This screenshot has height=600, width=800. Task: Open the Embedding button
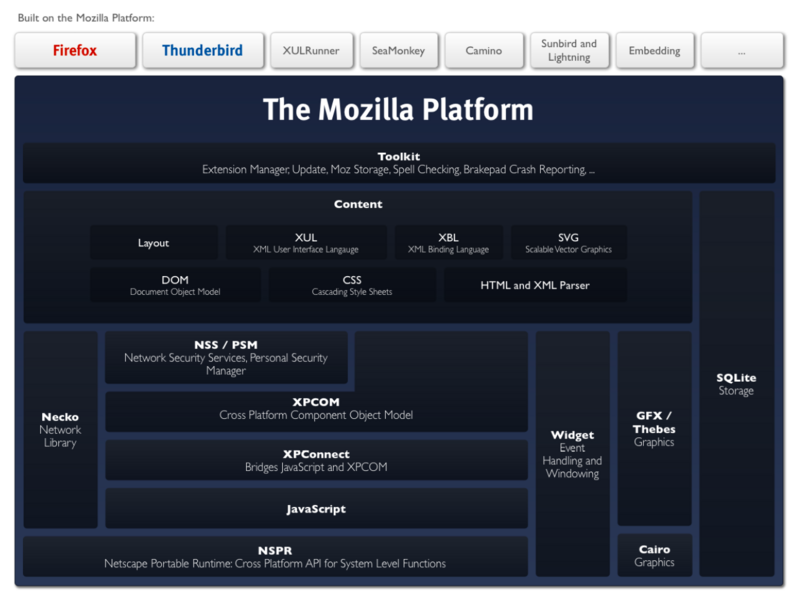click(654, 50)
